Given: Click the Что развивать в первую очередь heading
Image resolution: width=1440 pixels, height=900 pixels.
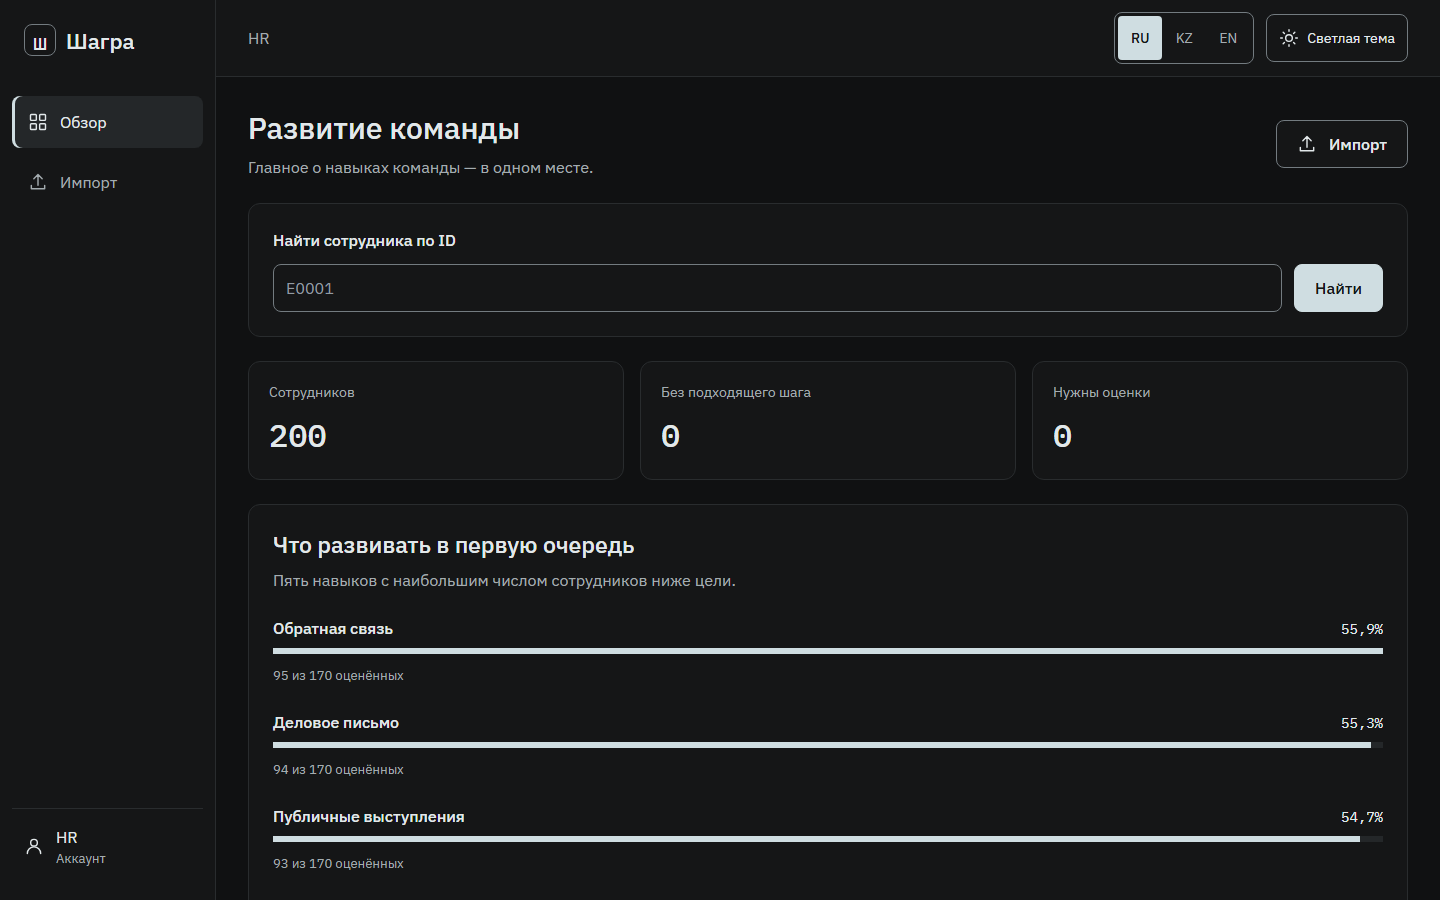Looking at the screenshot, I should point(454,546).
